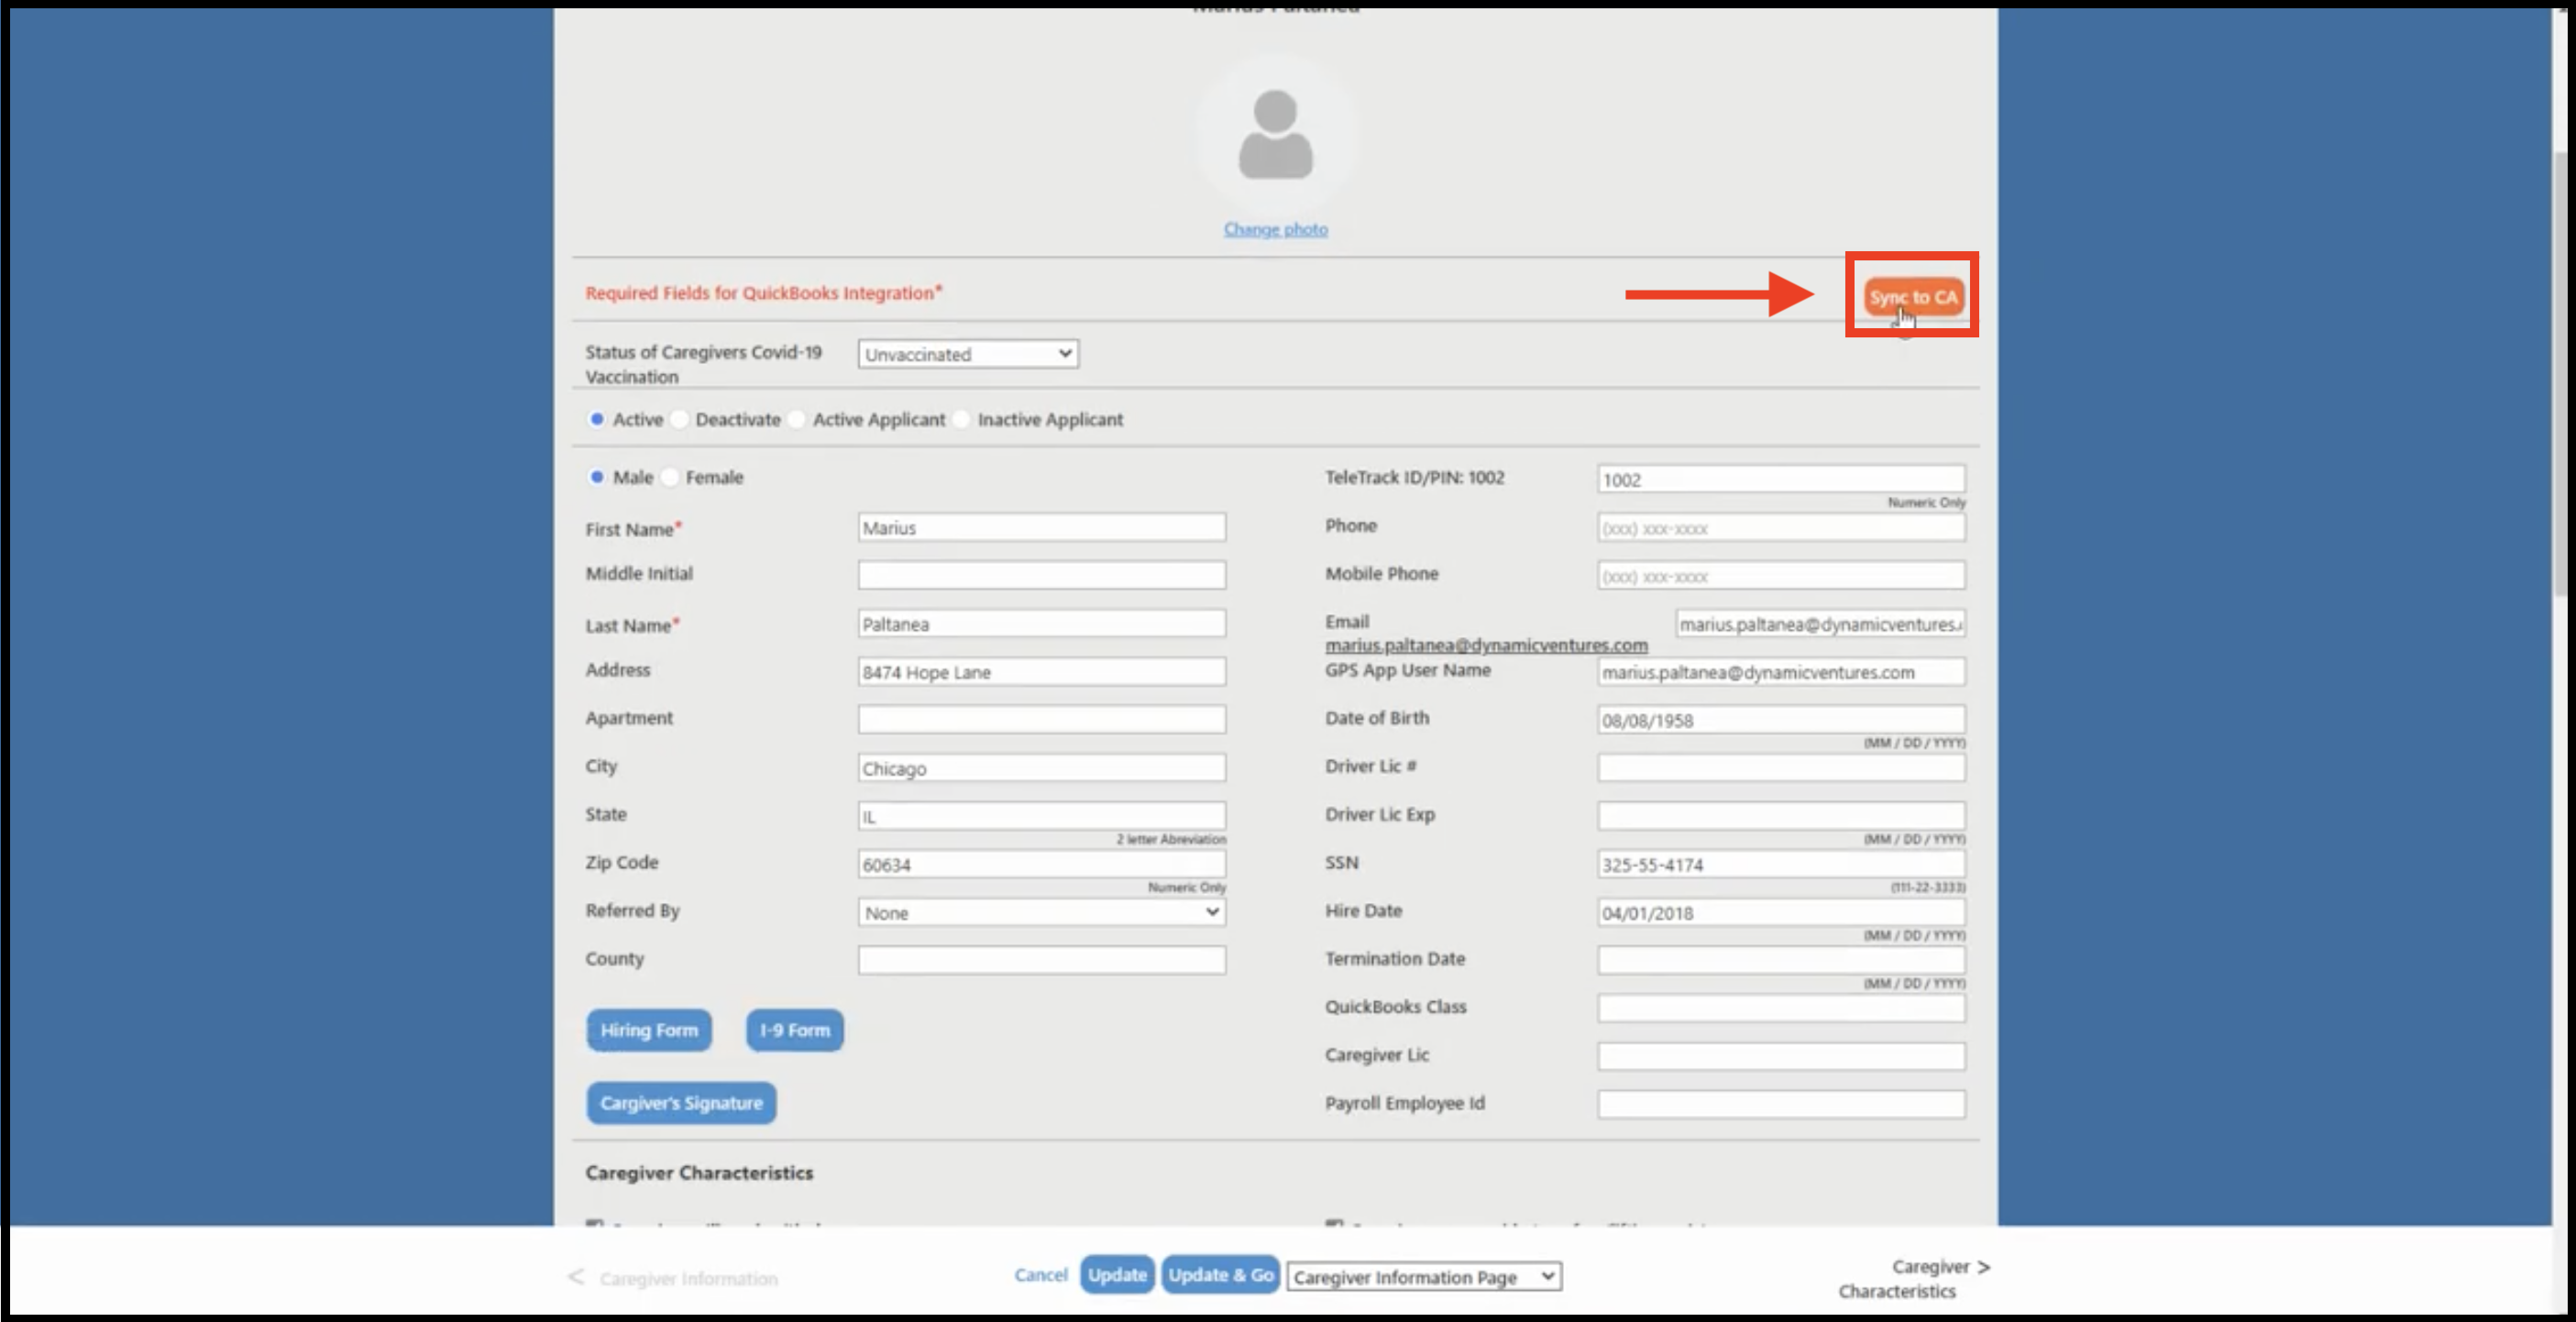Open the Hiring Form
2576x1322 pixels.
[x=648, y=1030]
